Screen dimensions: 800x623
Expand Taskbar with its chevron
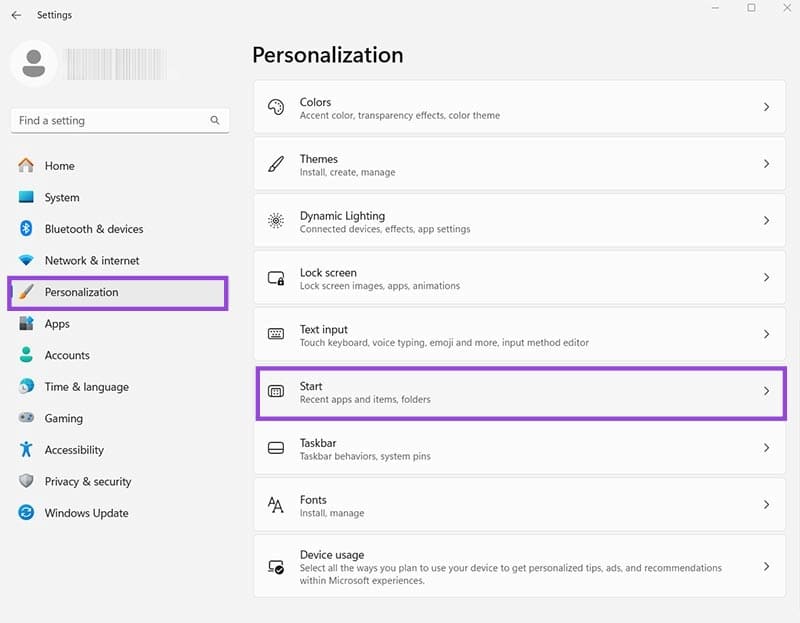766,448
